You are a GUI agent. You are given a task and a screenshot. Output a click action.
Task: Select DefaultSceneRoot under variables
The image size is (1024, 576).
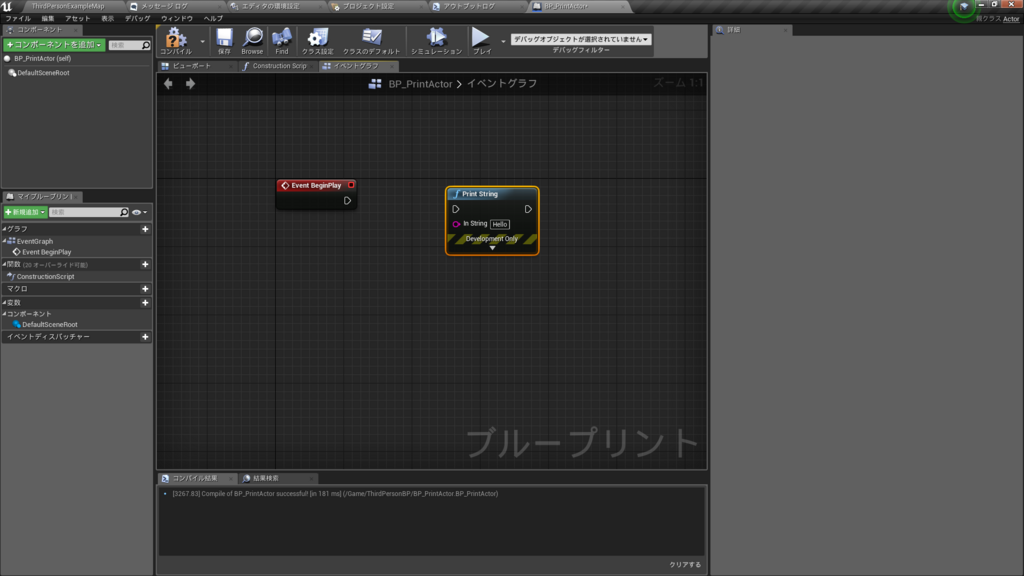(50, 325)
